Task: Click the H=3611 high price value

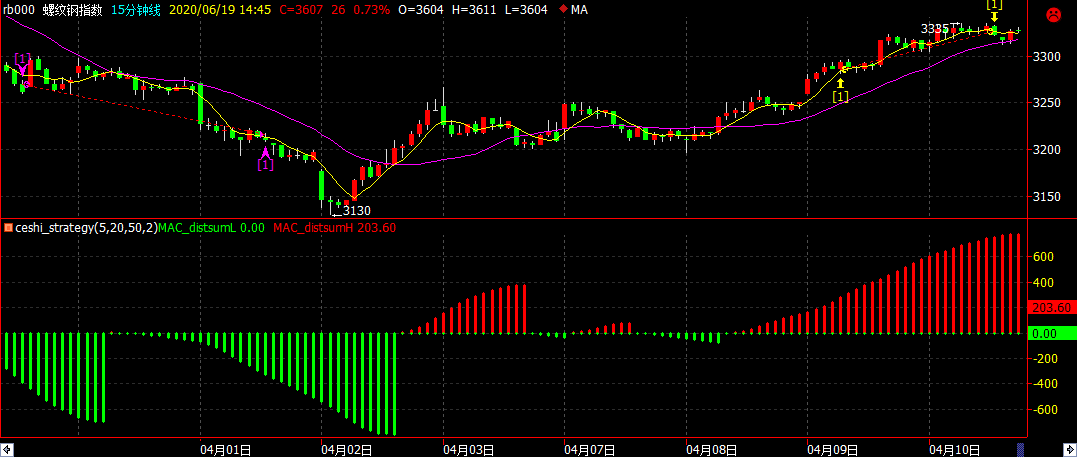Action: [475, 10]
